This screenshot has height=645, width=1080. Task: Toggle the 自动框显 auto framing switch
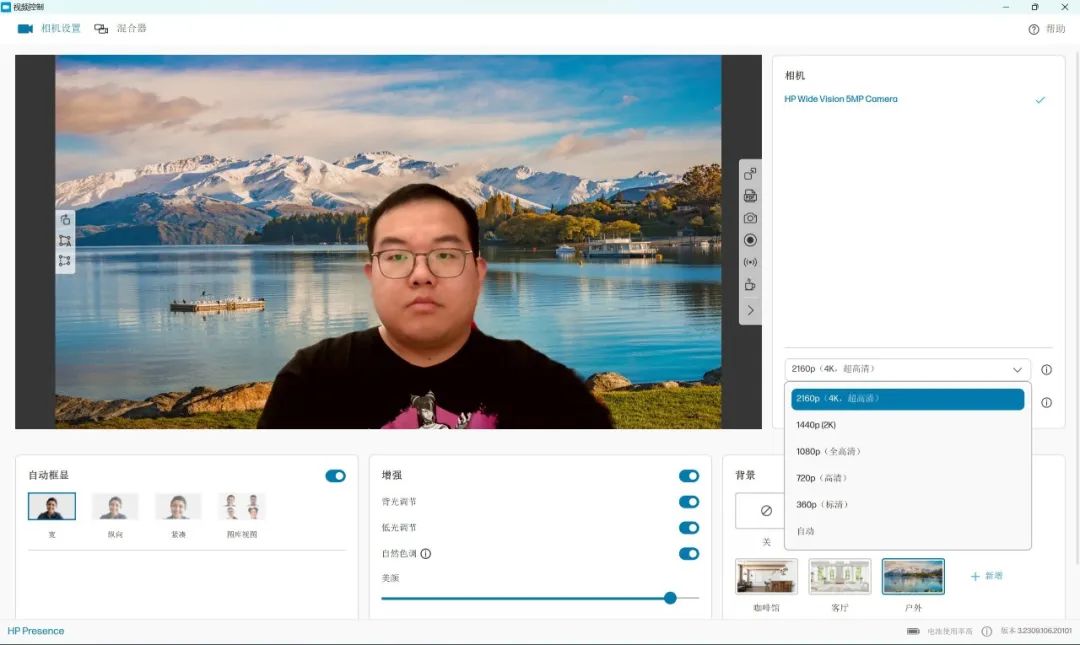click(335, 476)
